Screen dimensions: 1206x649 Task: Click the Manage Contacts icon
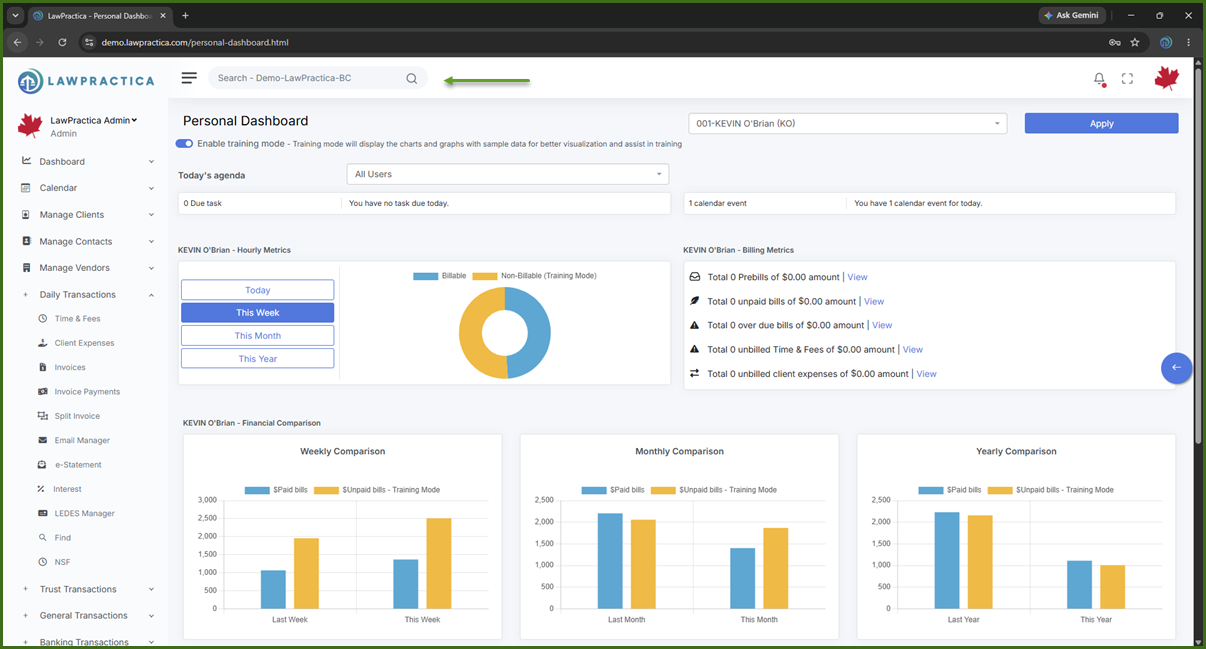tap(27, 241)
